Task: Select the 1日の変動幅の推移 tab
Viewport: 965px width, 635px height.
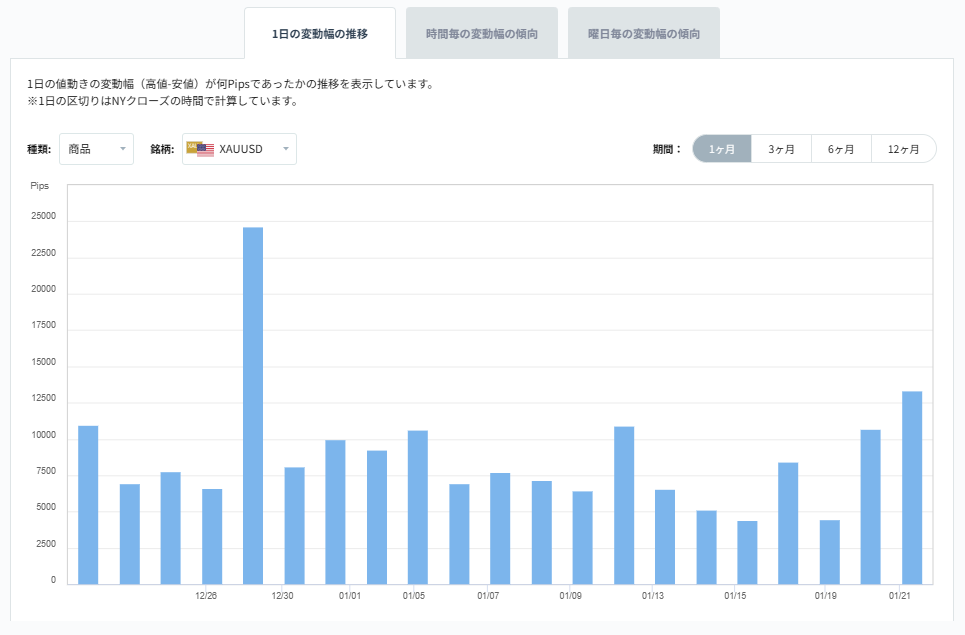Action: coord(320,32)
